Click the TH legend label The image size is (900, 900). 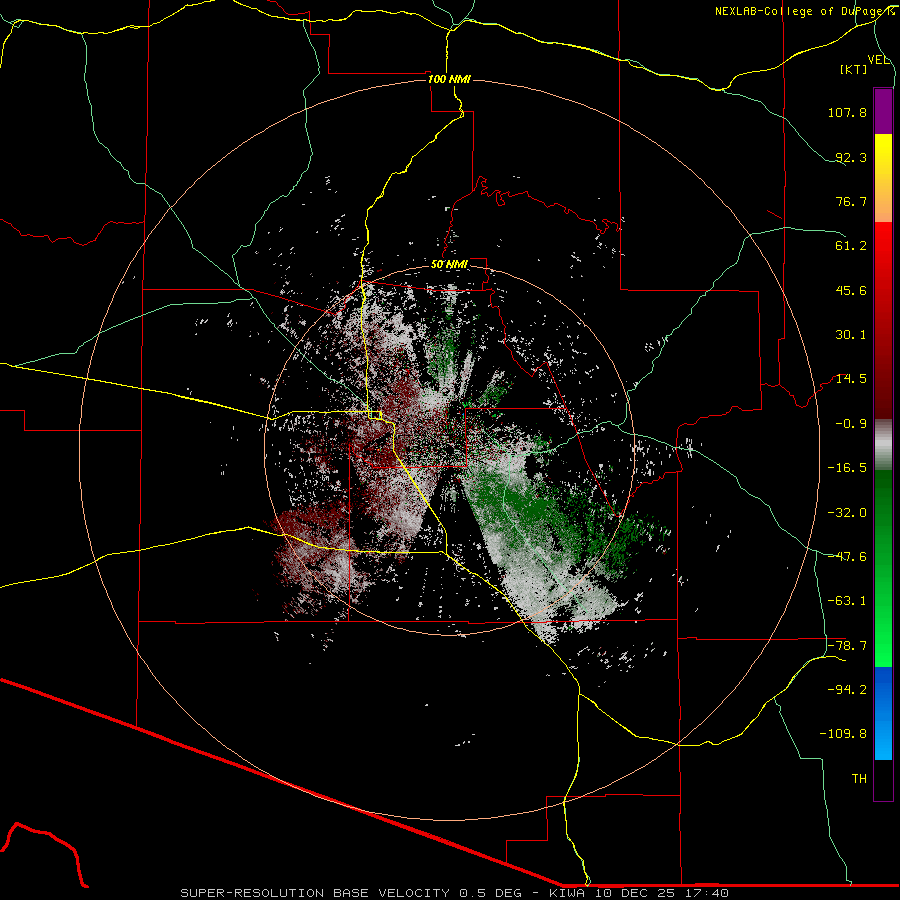tap(859, 779)
